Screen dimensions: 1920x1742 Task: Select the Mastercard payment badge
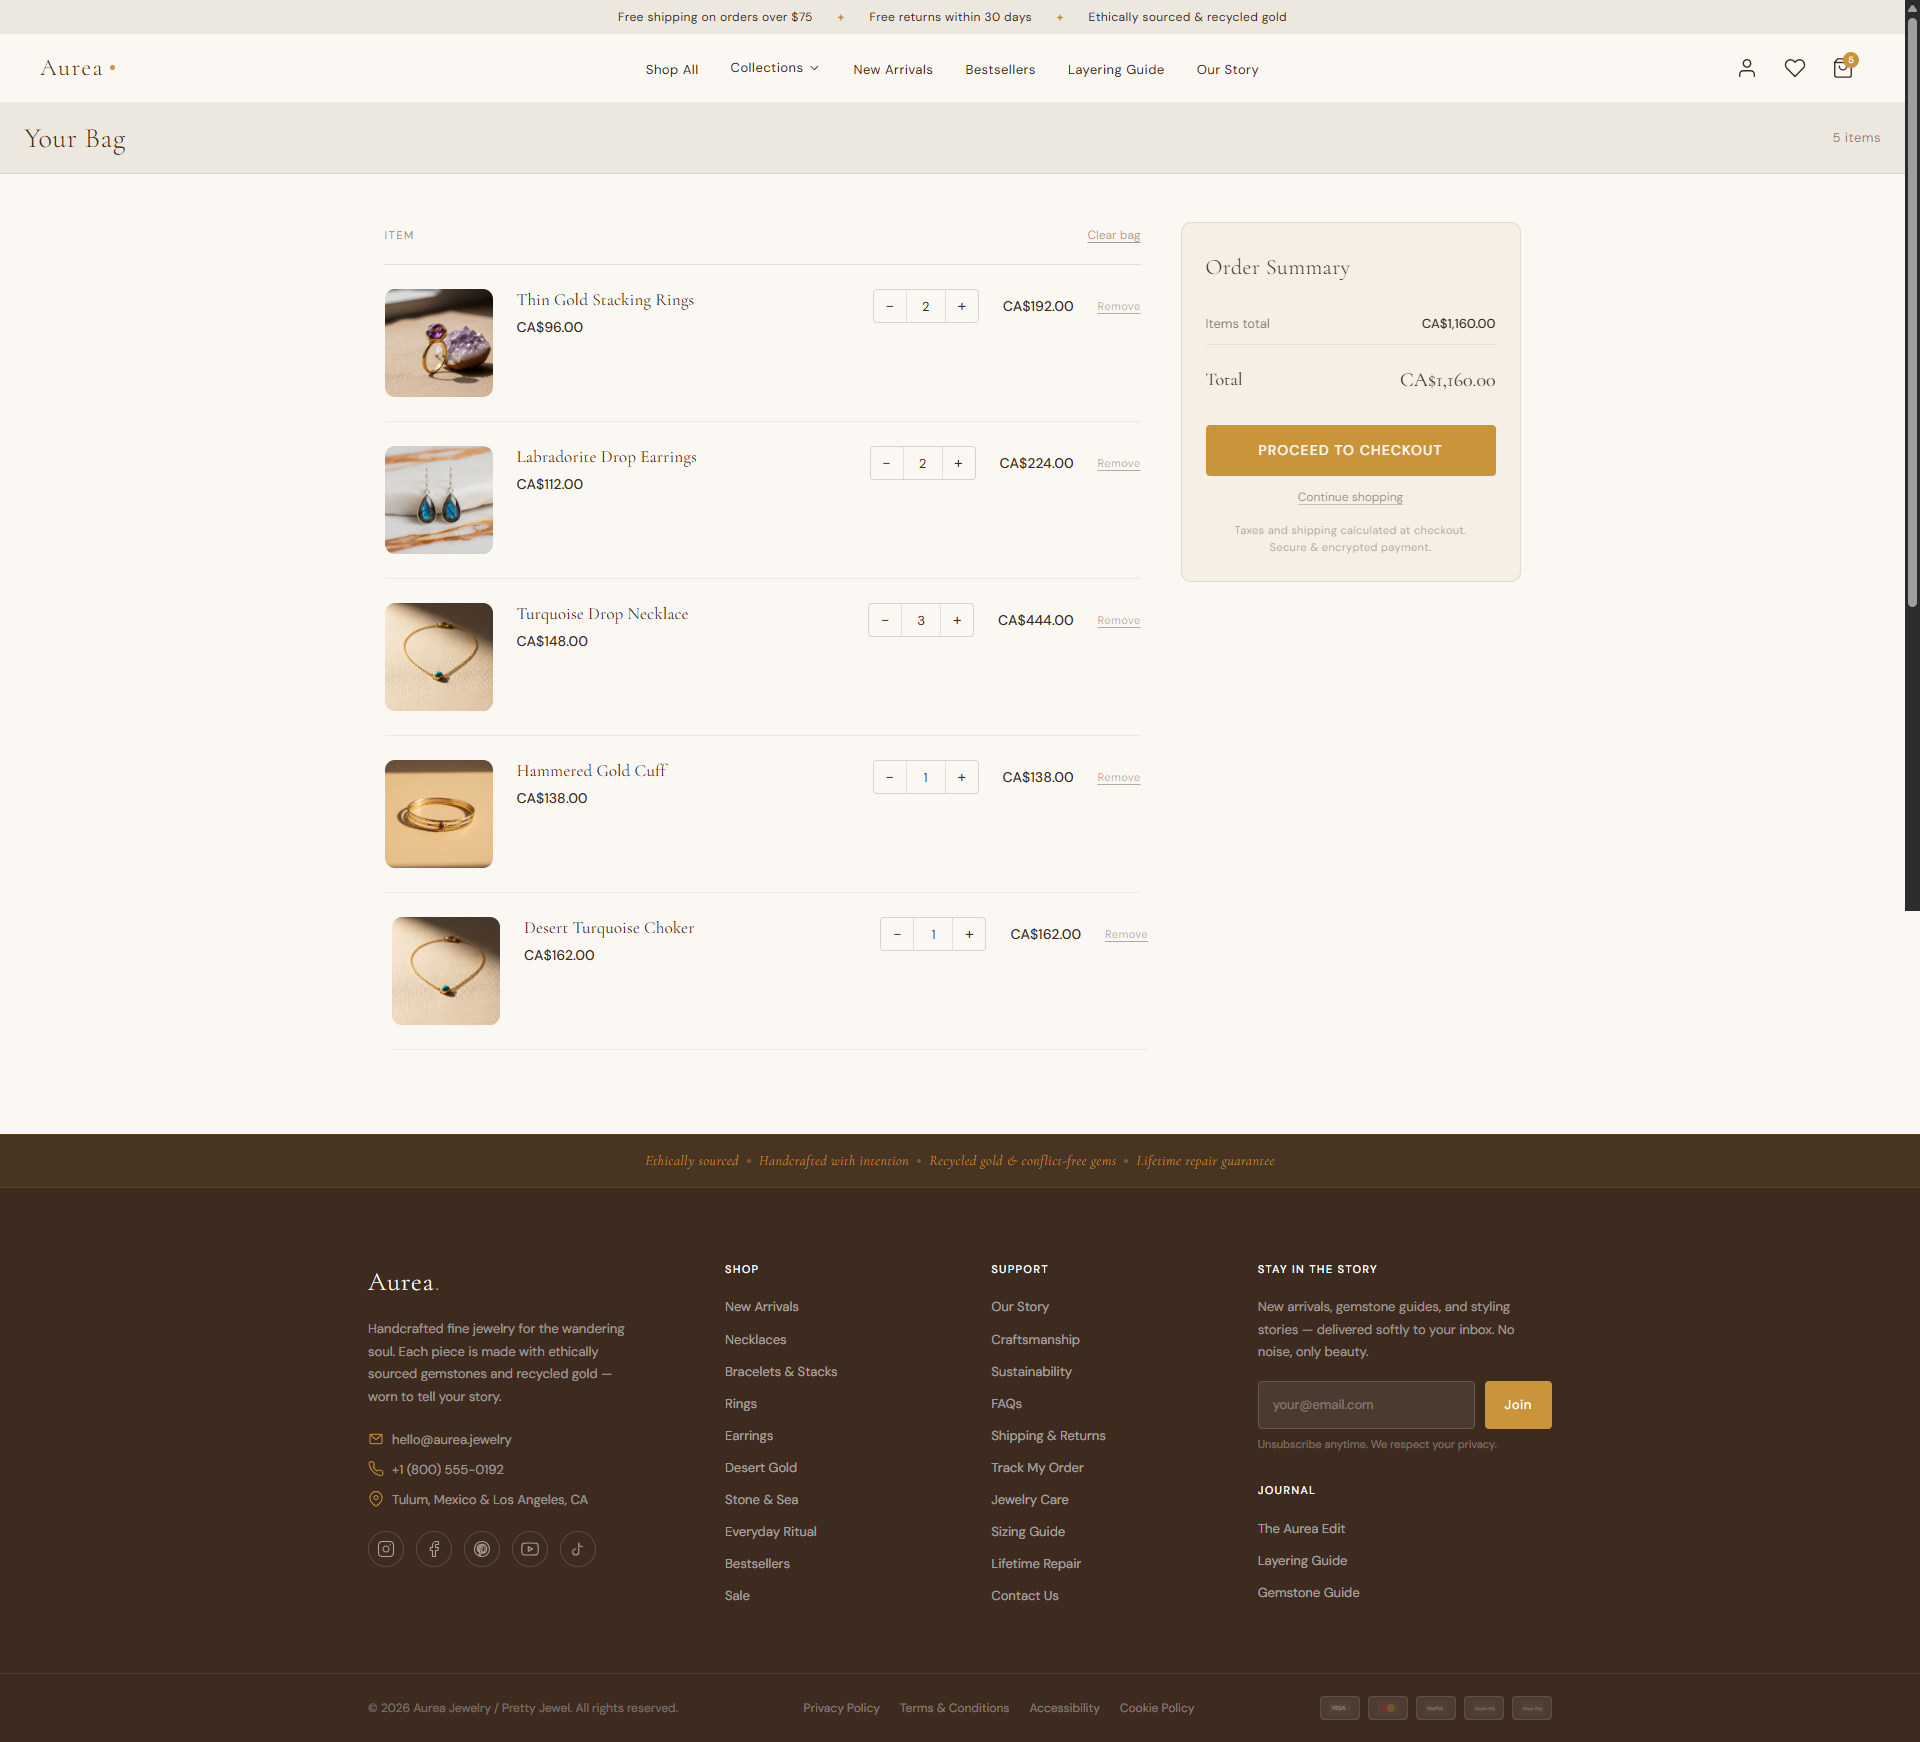pyautogui.click(x=1388, y=1708)
